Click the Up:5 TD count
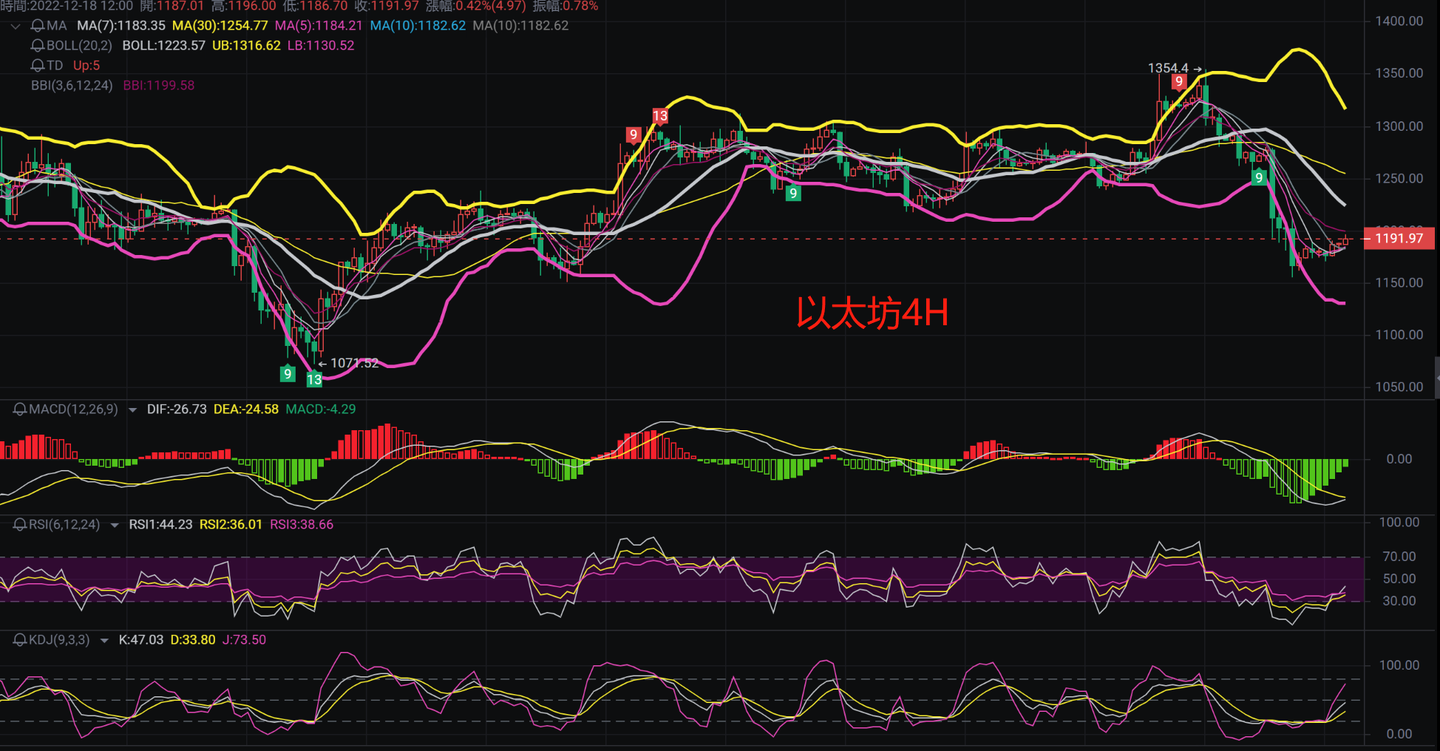This screenshot has height=751, width=1440. click(x=87, y=65)
